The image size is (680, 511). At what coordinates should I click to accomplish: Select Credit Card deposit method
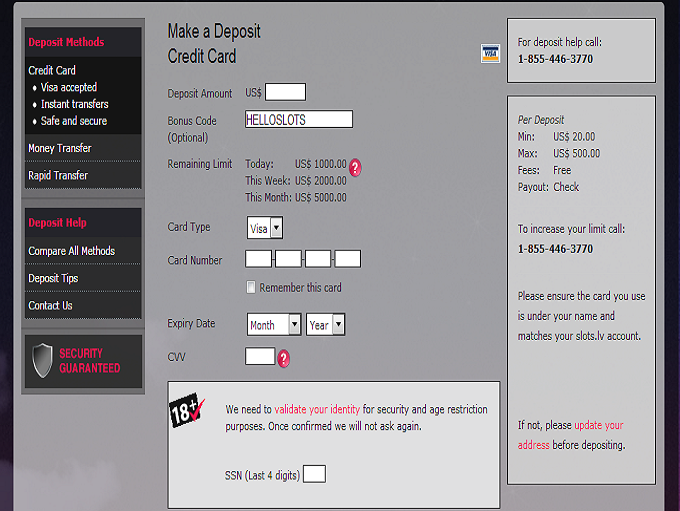pos(52,70)
